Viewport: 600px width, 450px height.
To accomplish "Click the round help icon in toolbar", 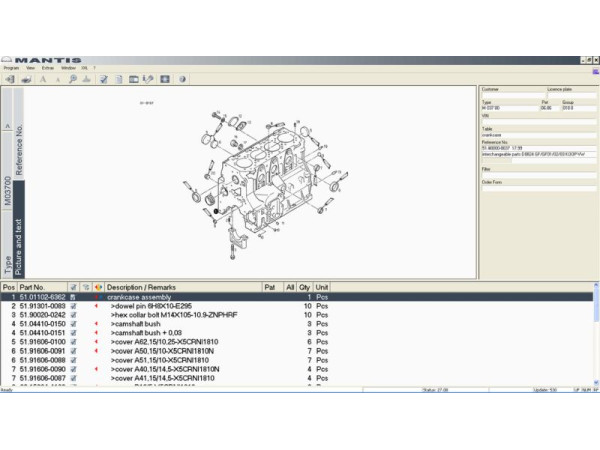I will 183,78.
